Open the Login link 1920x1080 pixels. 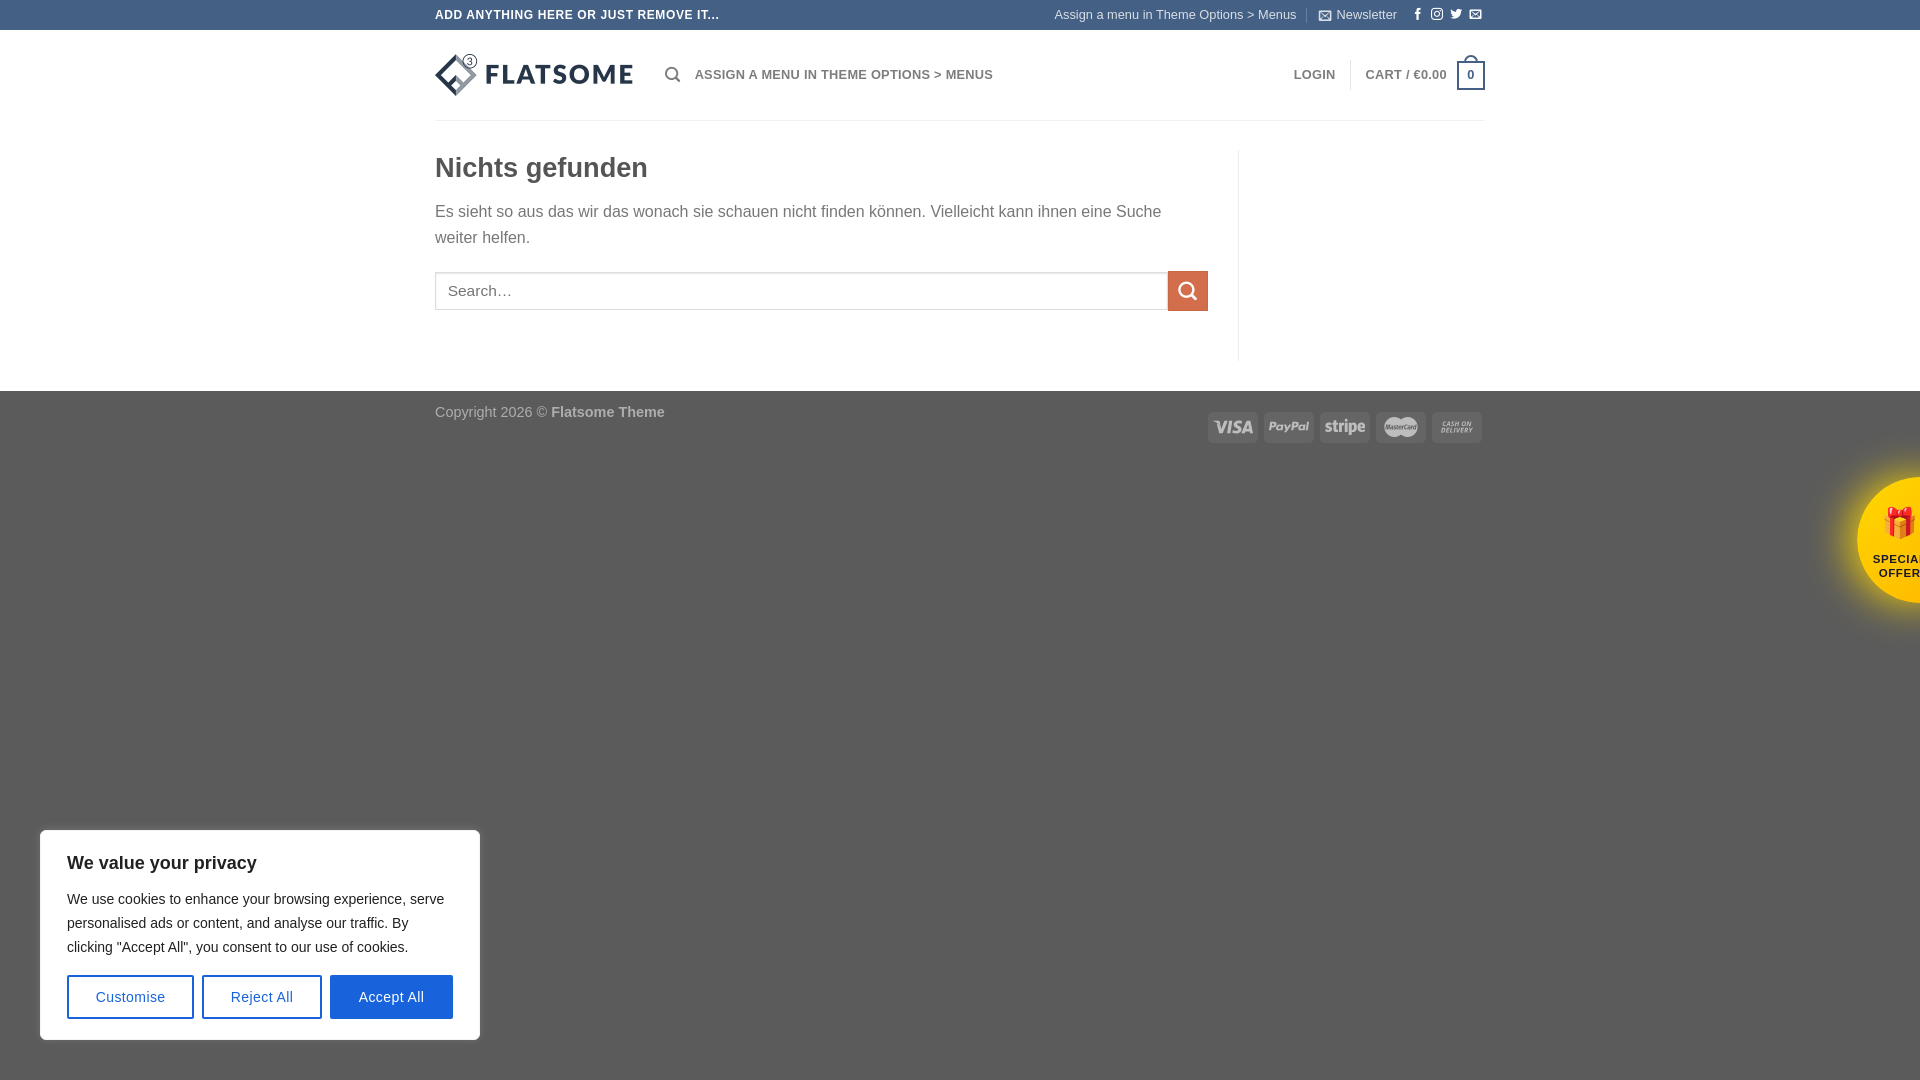1314,75
